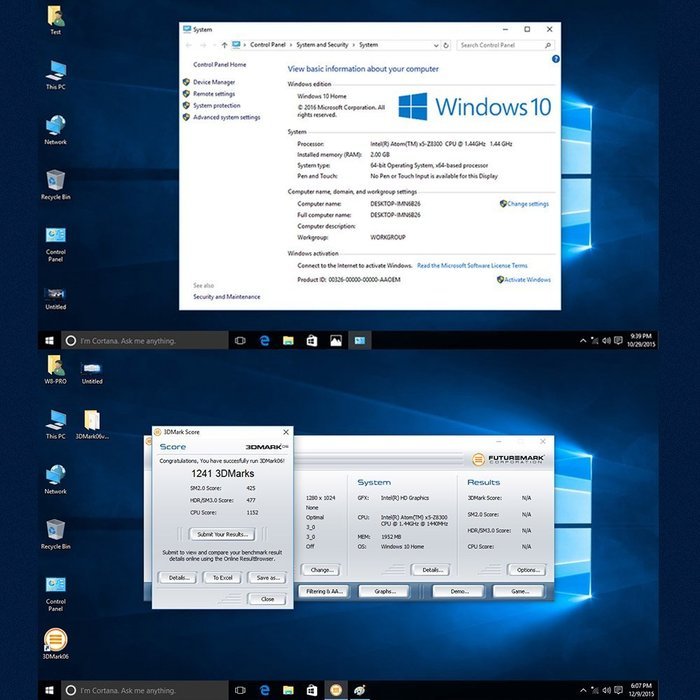Open the Start menu on the 9:39 PM taskbar
This screenshot has width=700, height=700.
coord(49,341)
